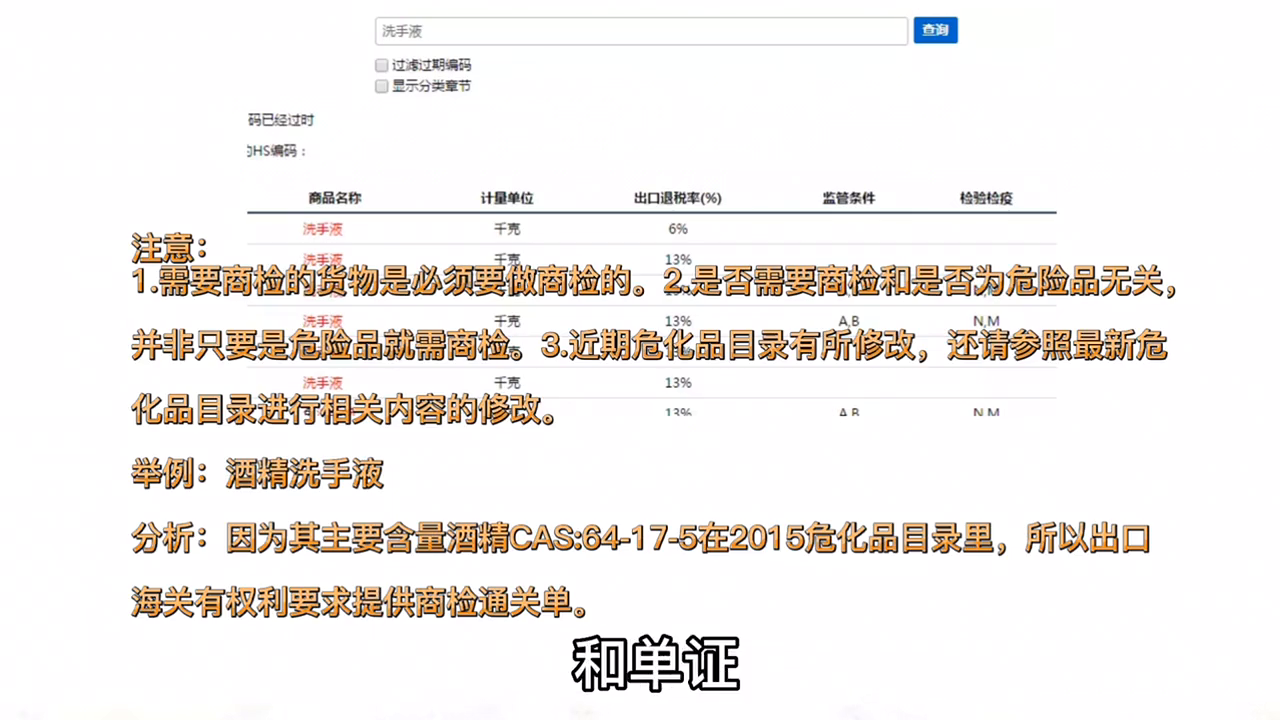The image size is (1280, 720).
Task: Click the 计量单位 column header
Action: click(507, 198)
